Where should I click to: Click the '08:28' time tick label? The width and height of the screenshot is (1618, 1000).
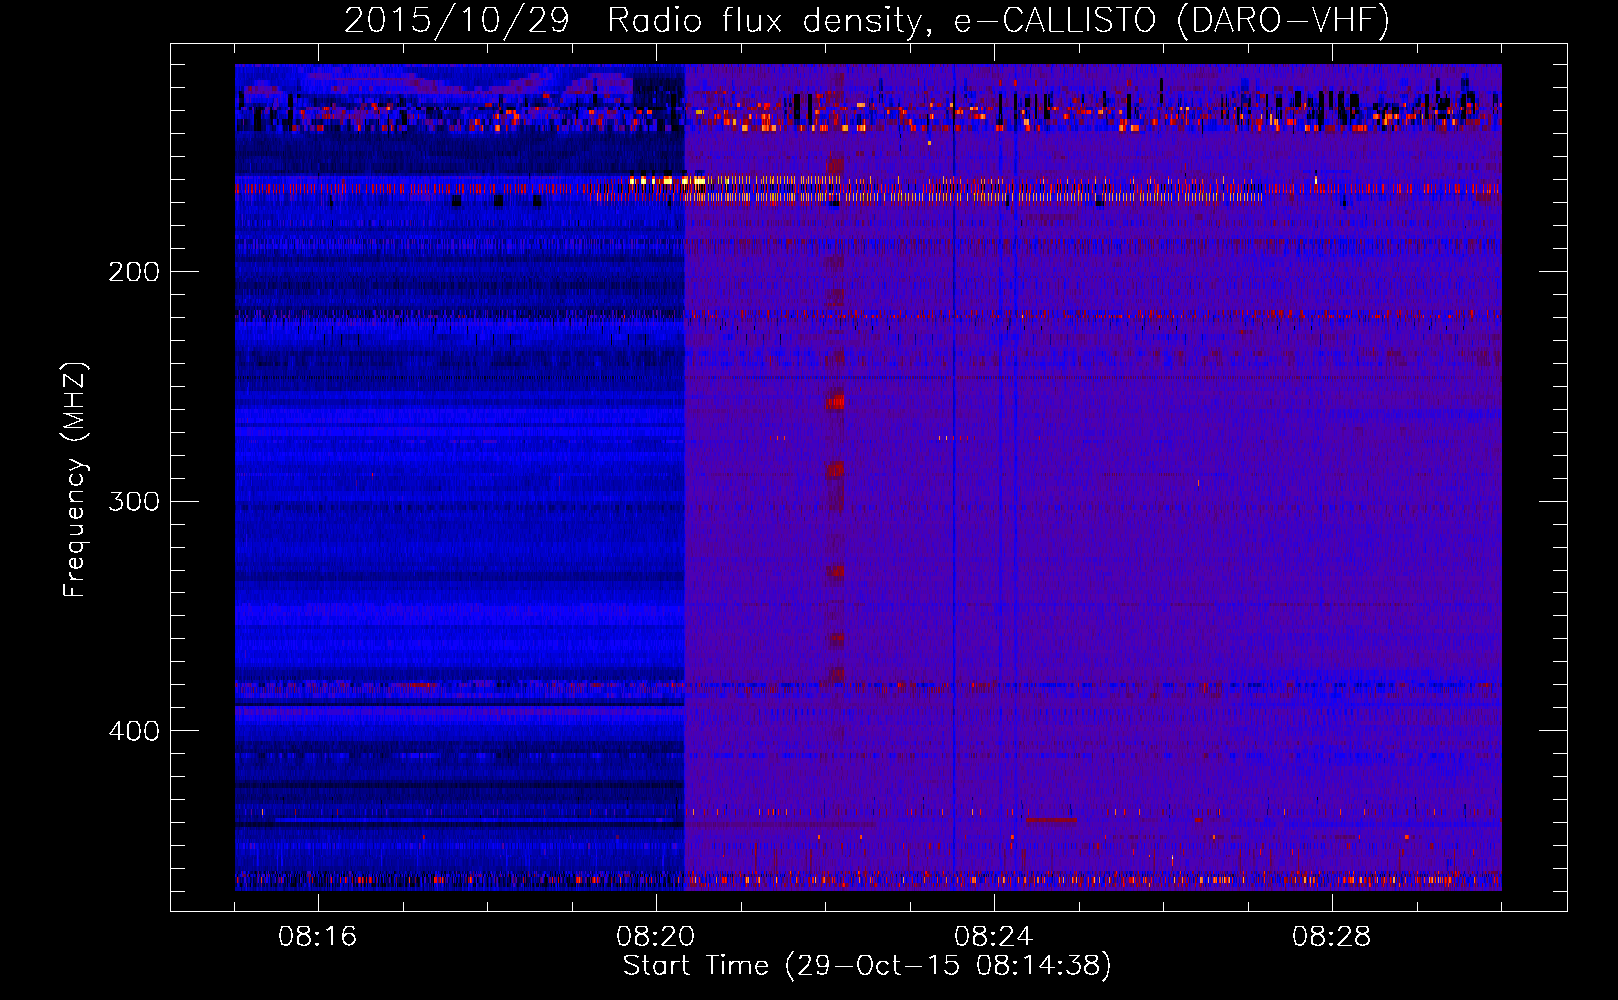[x=1332, y=937]
